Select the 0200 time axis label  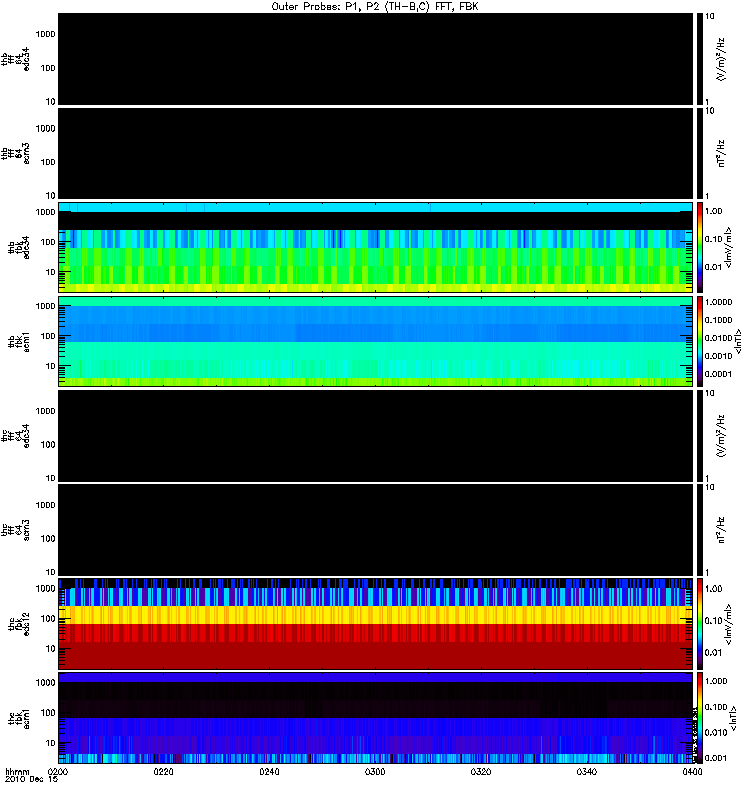[x=57, y=771]
